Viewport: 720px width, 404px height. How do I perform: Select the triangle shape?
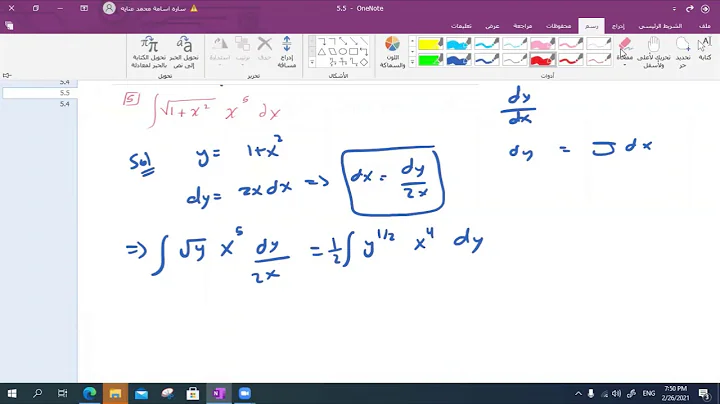click(x=322, y=51)
